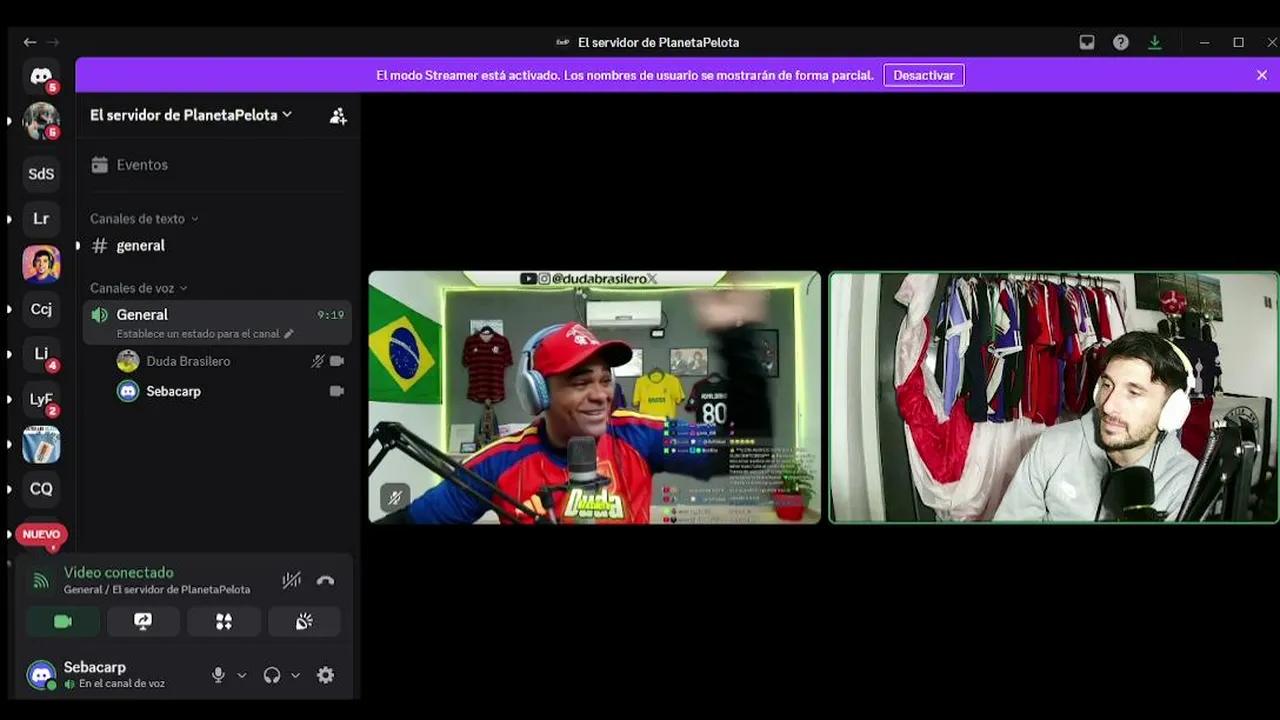This screenshot has width=1280, height=720.
Task: Click the green connection signal icon
Action: (x=41, y=580)
